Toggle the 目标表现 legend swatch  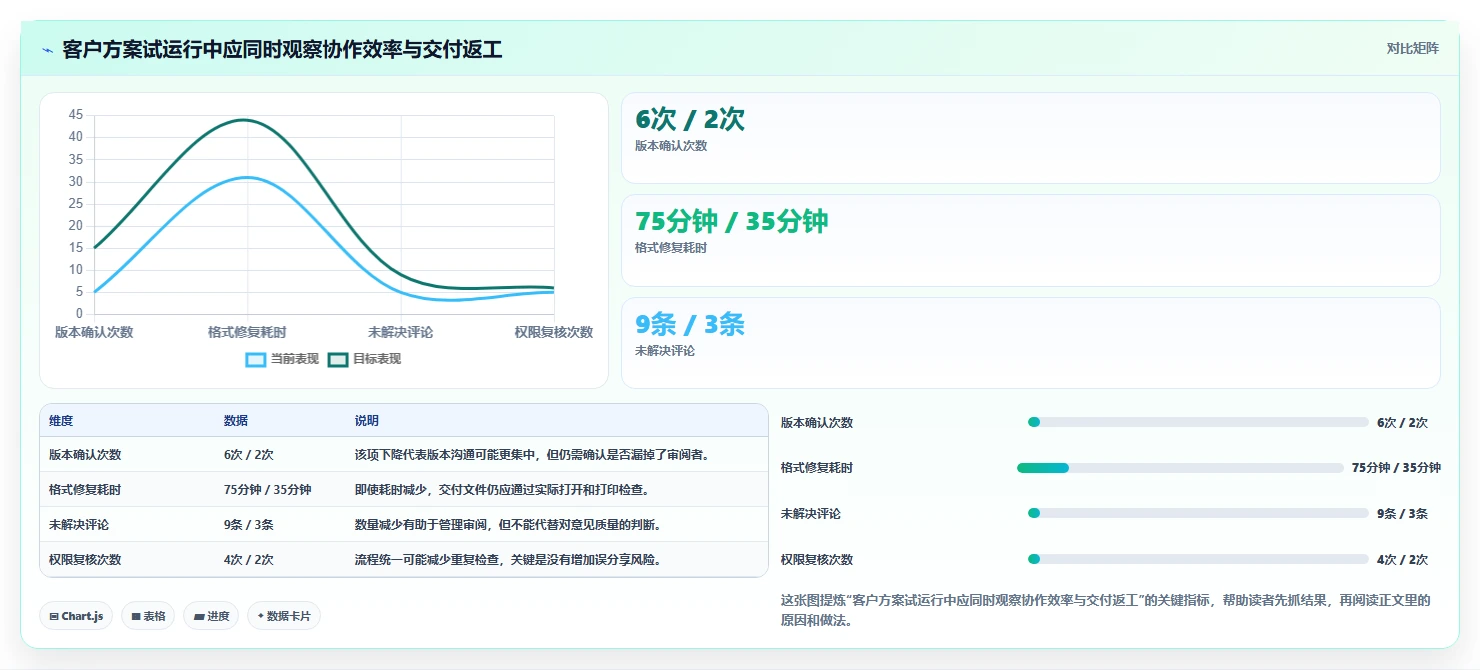[338, 359]
